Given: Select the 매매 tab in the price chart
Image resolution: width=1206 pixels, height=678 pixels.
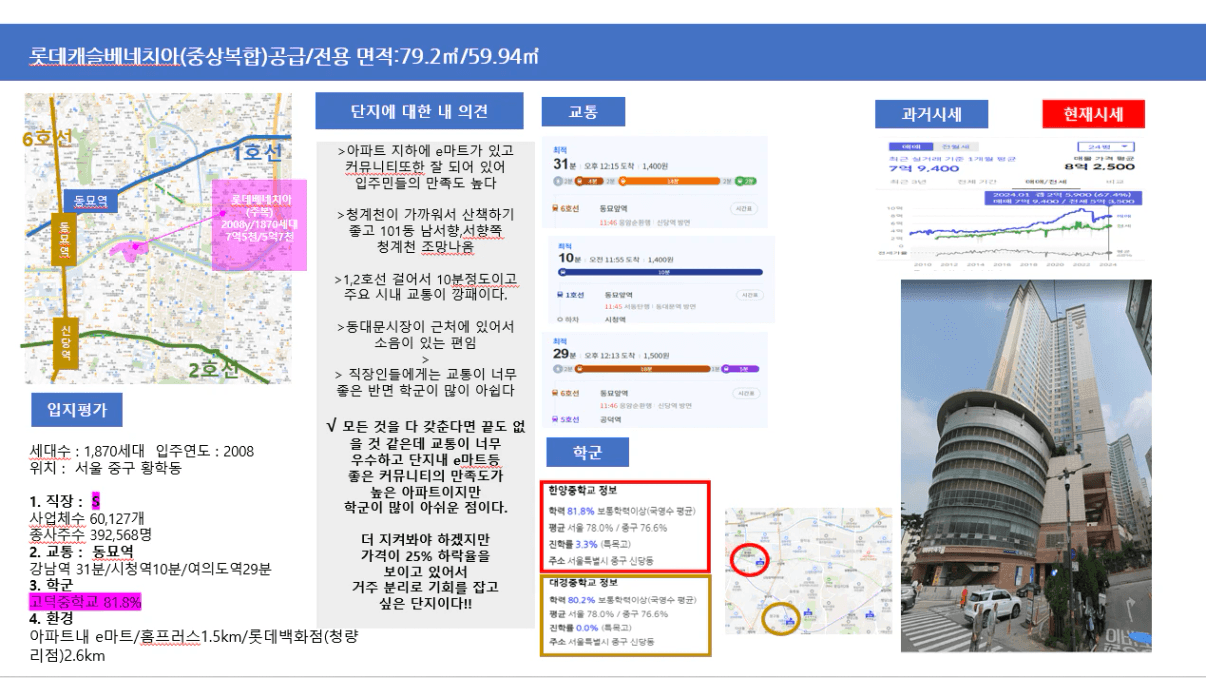Looking at the screenshot, I should tap(911, 147).
